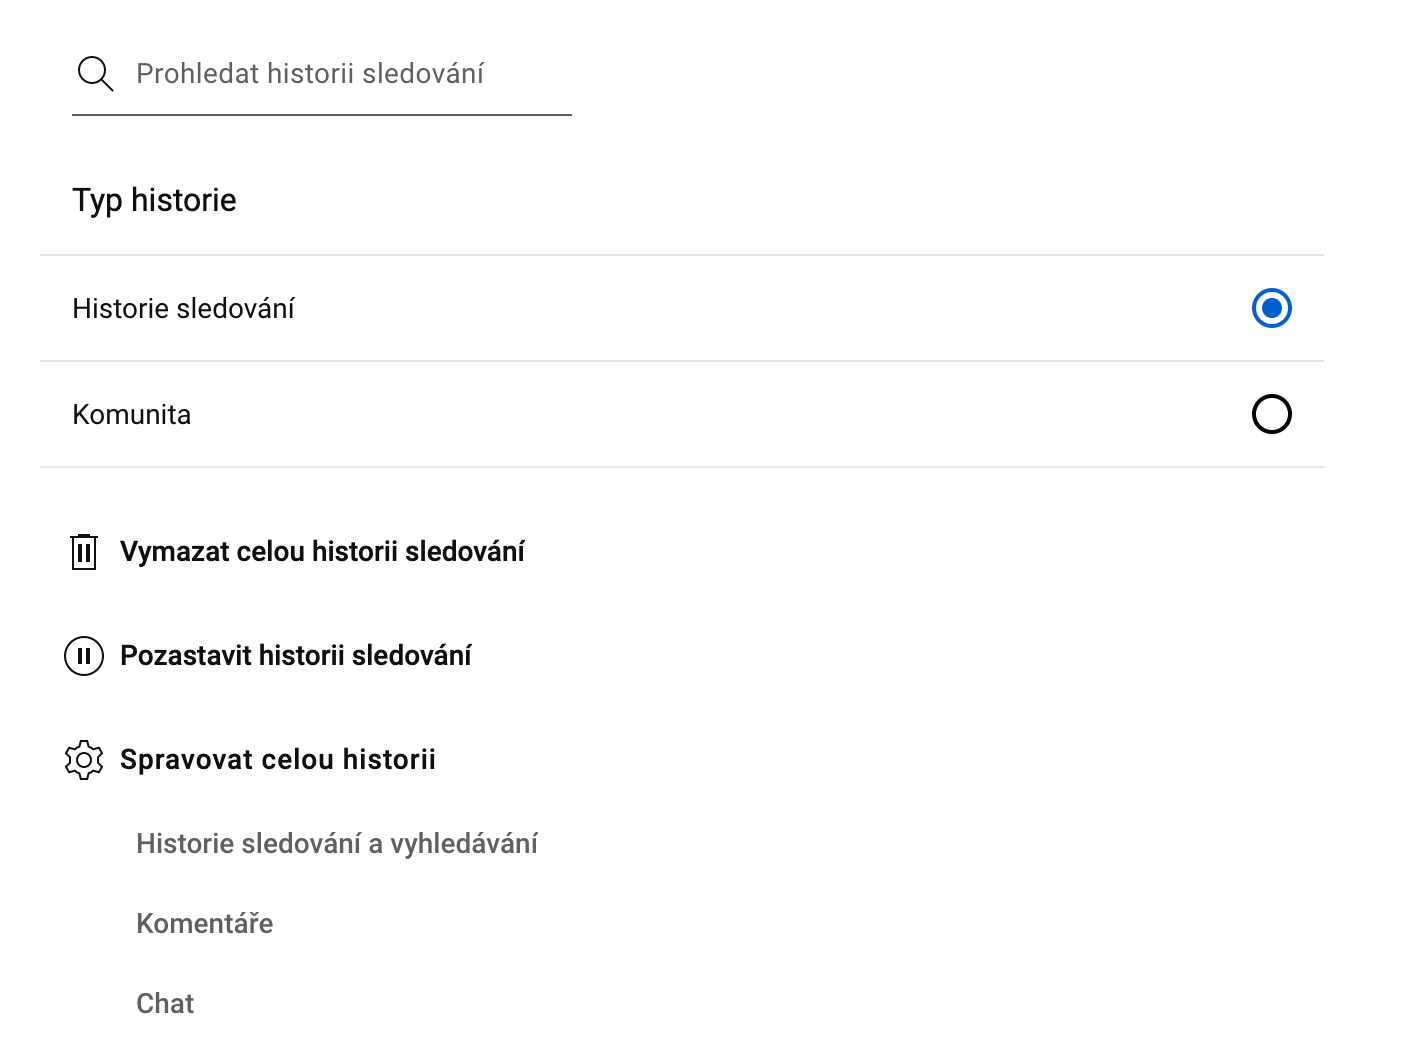This screenshot has width=1408, height=1042.
Task: Click the divider line below Komunita row
Action: coord(681,467)
